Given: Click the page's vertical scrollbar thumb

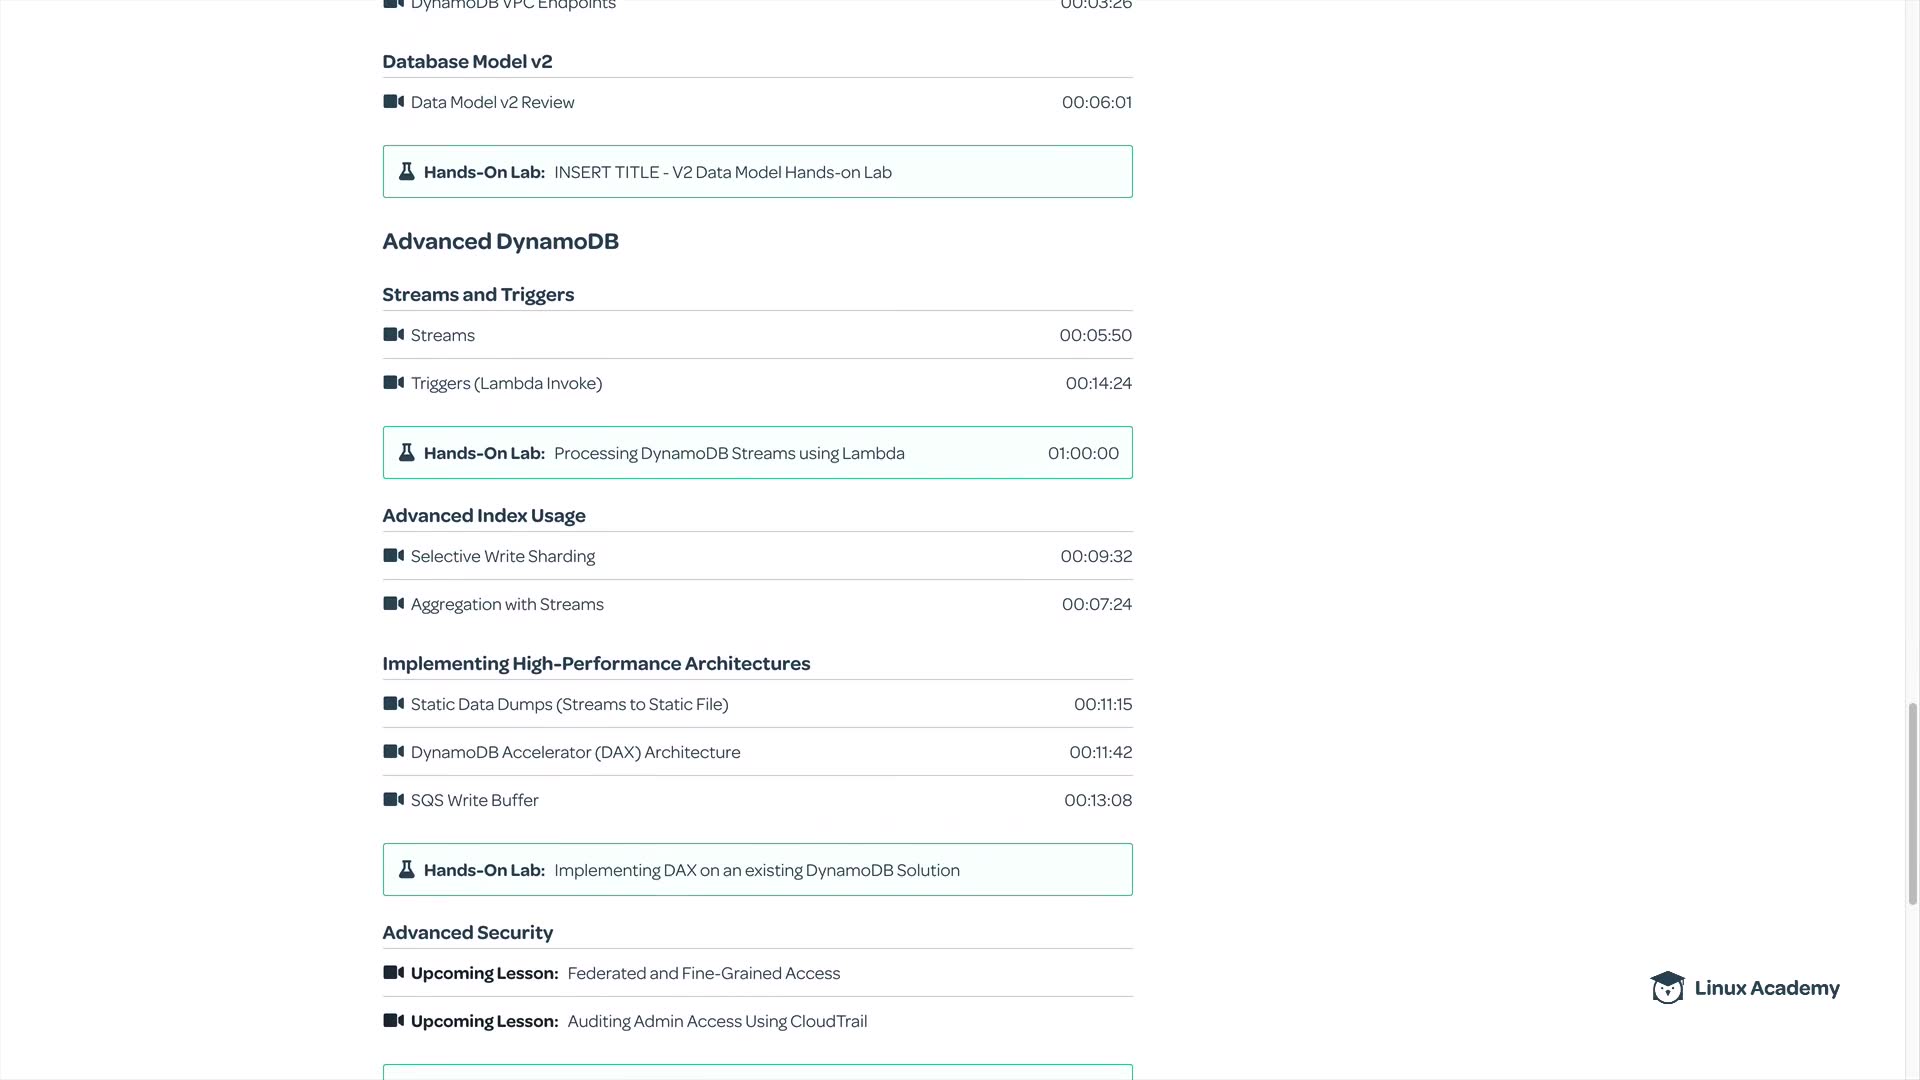Looking at the screenshot, I should coord(1912,803).
